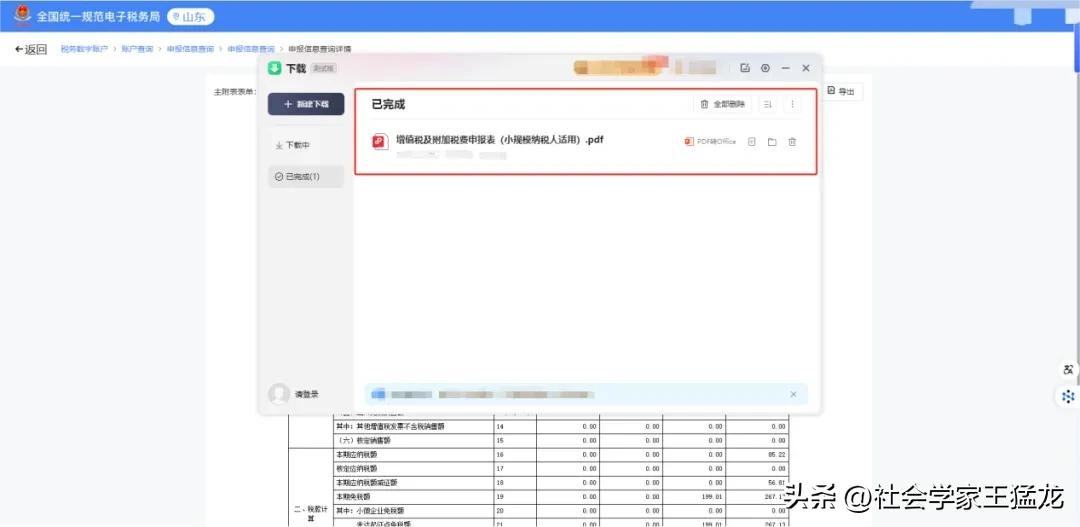Click the 新建下载 button
The width and height of the screenshot is (1080, 527).
tap(306, 104)
